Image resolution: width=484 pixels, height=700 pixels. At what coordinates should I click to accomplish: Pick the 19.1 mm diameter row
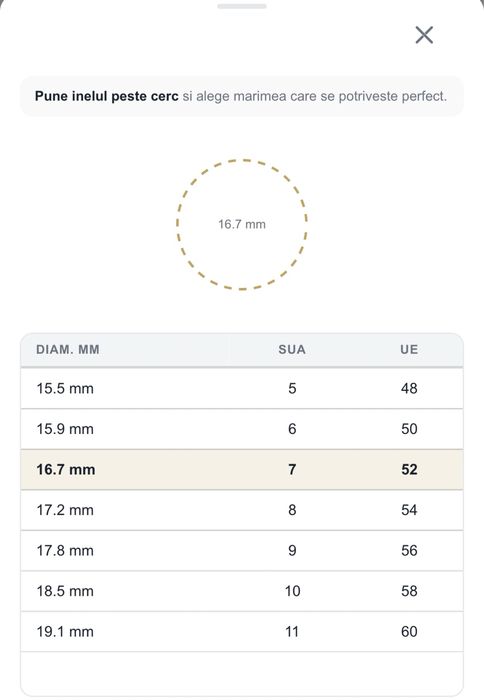click(242, 632)
